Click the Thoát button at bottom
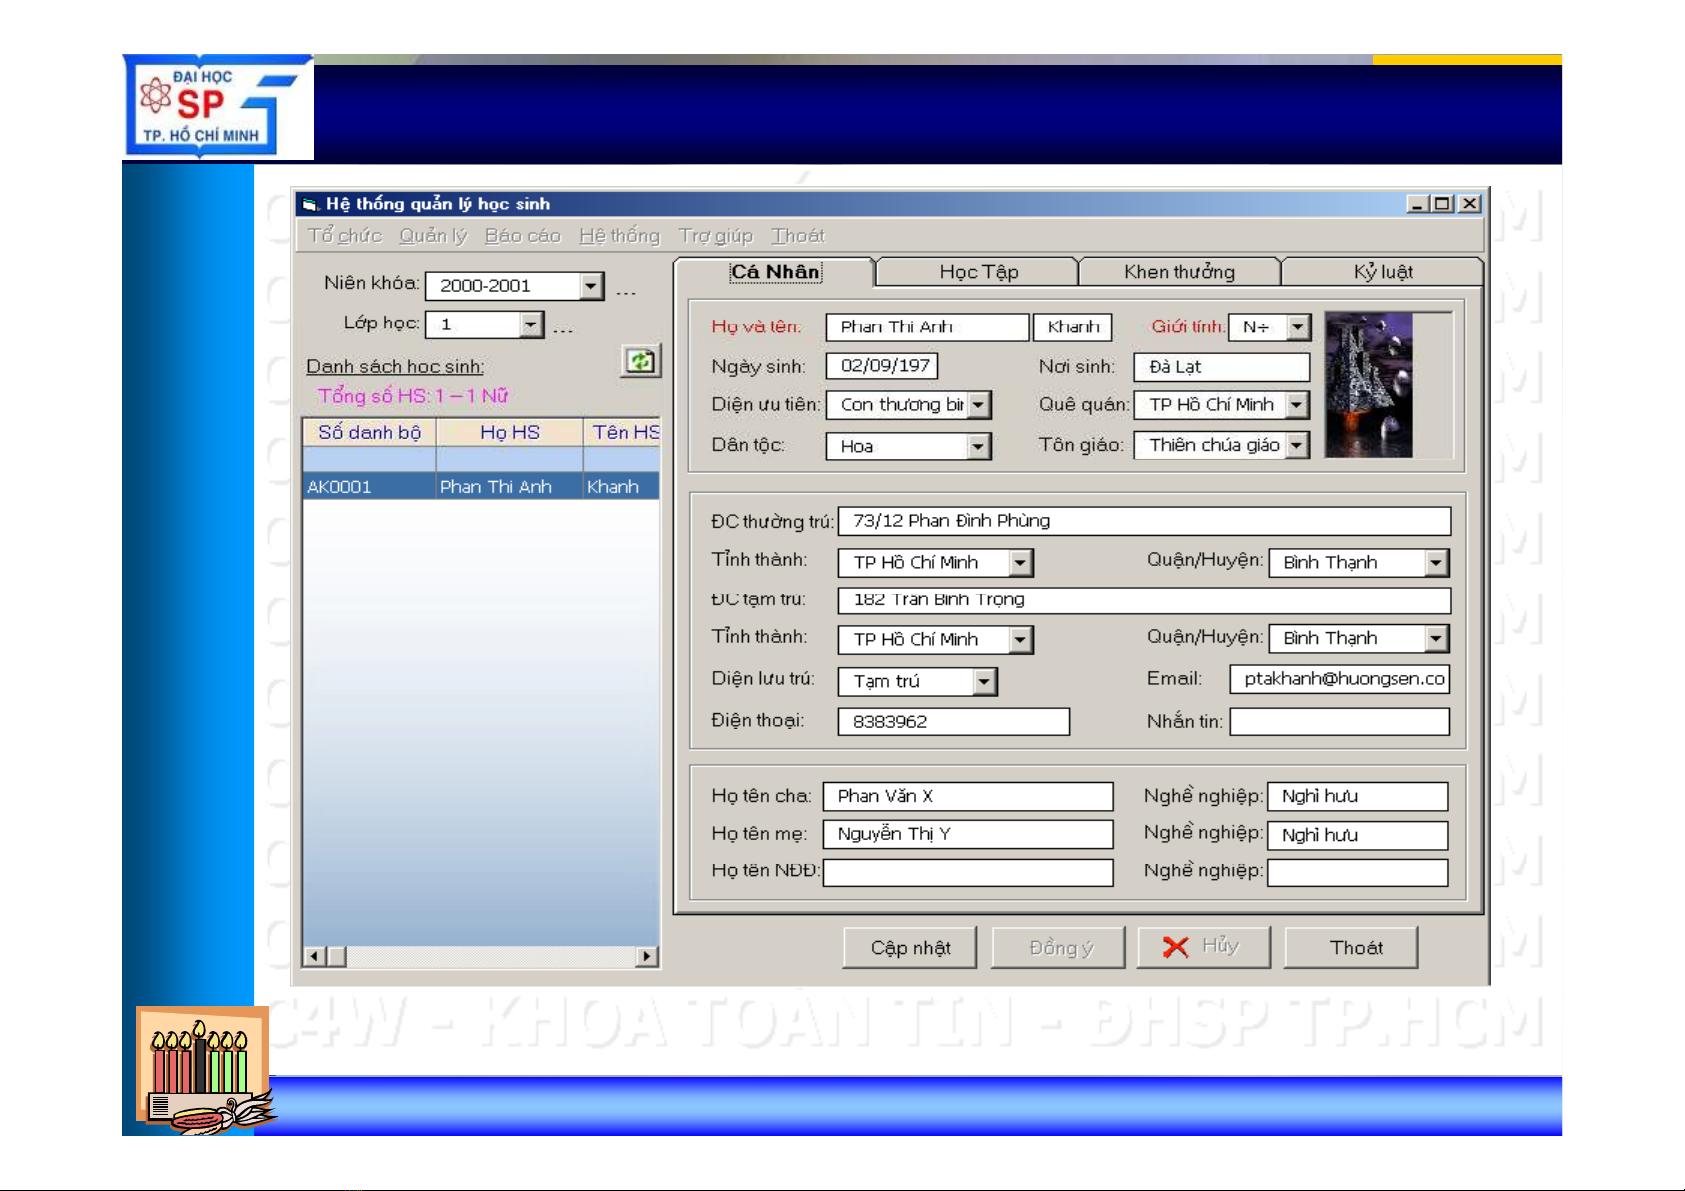Image resolution: width=1685 pixels, height=1191 pixels. tap(1350, 947)
